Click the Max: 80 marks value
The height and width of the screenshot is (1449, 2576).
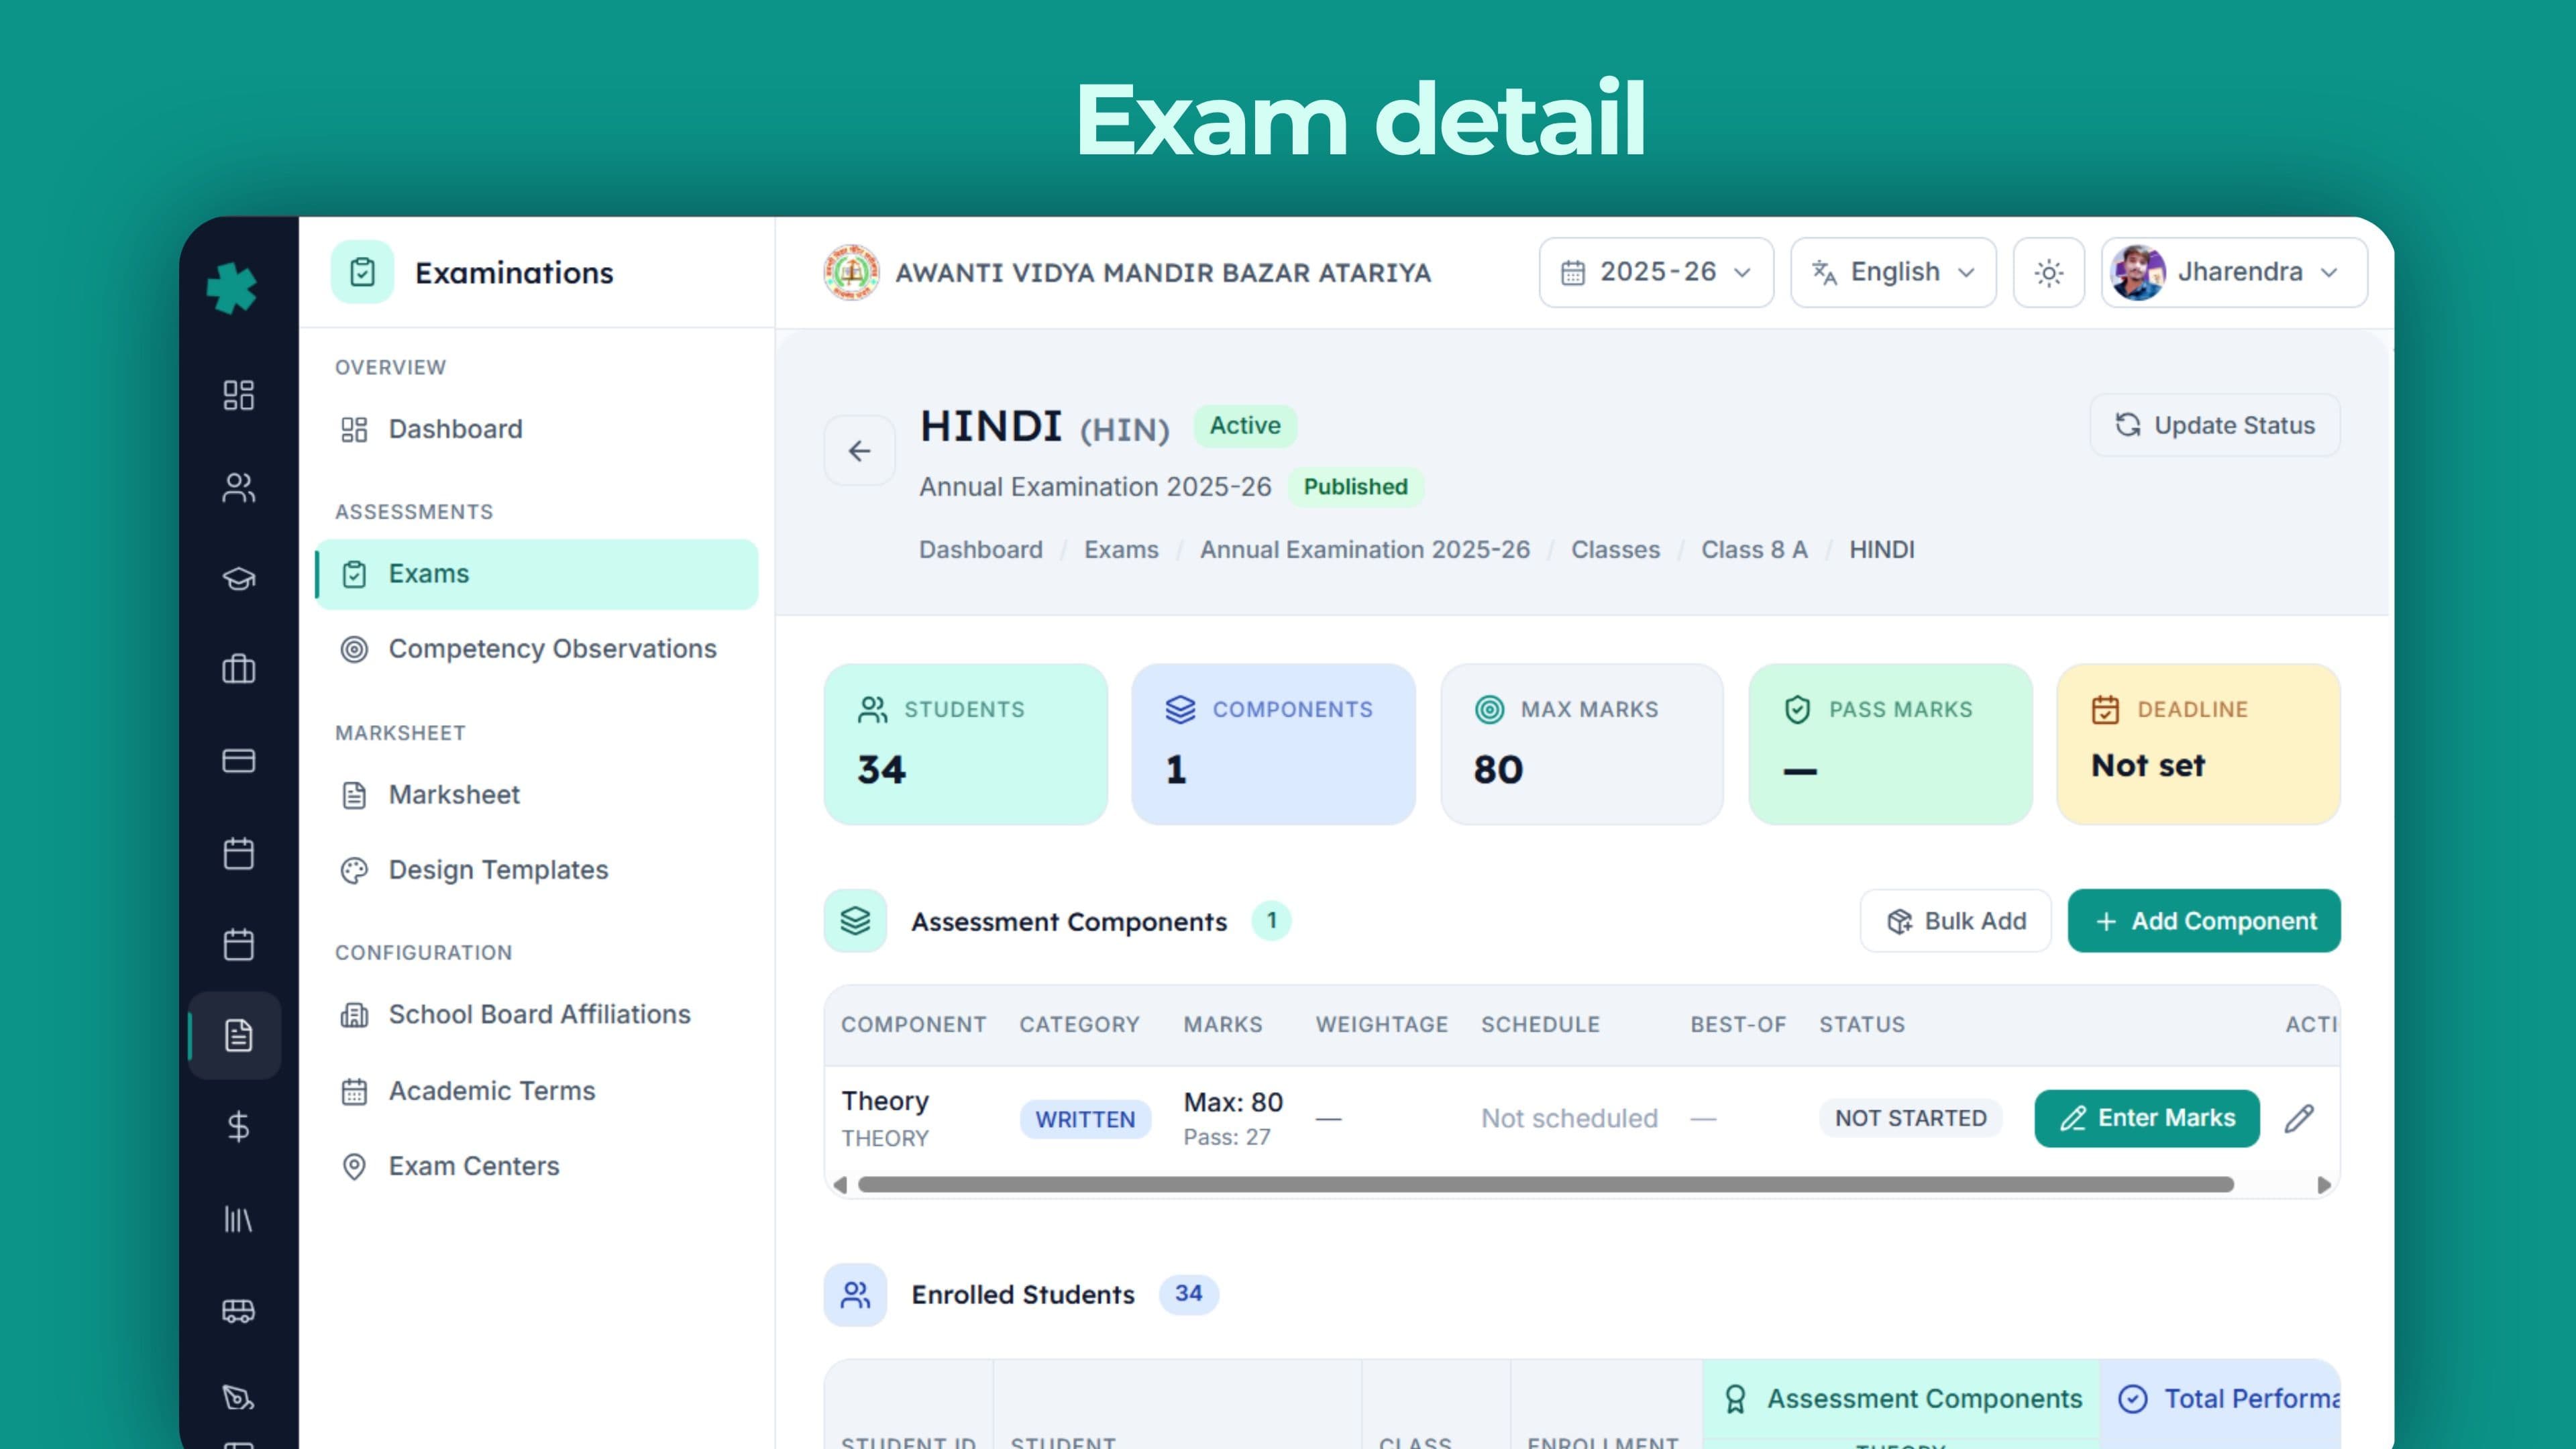point(1233,1102)
